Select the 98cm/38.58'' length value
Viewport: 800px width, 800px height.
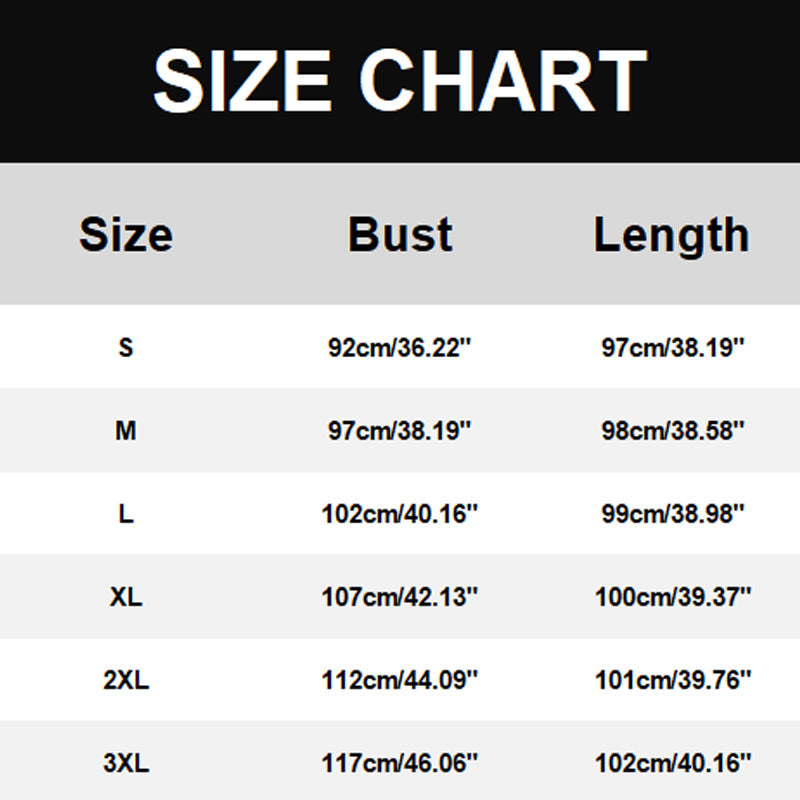673,431
